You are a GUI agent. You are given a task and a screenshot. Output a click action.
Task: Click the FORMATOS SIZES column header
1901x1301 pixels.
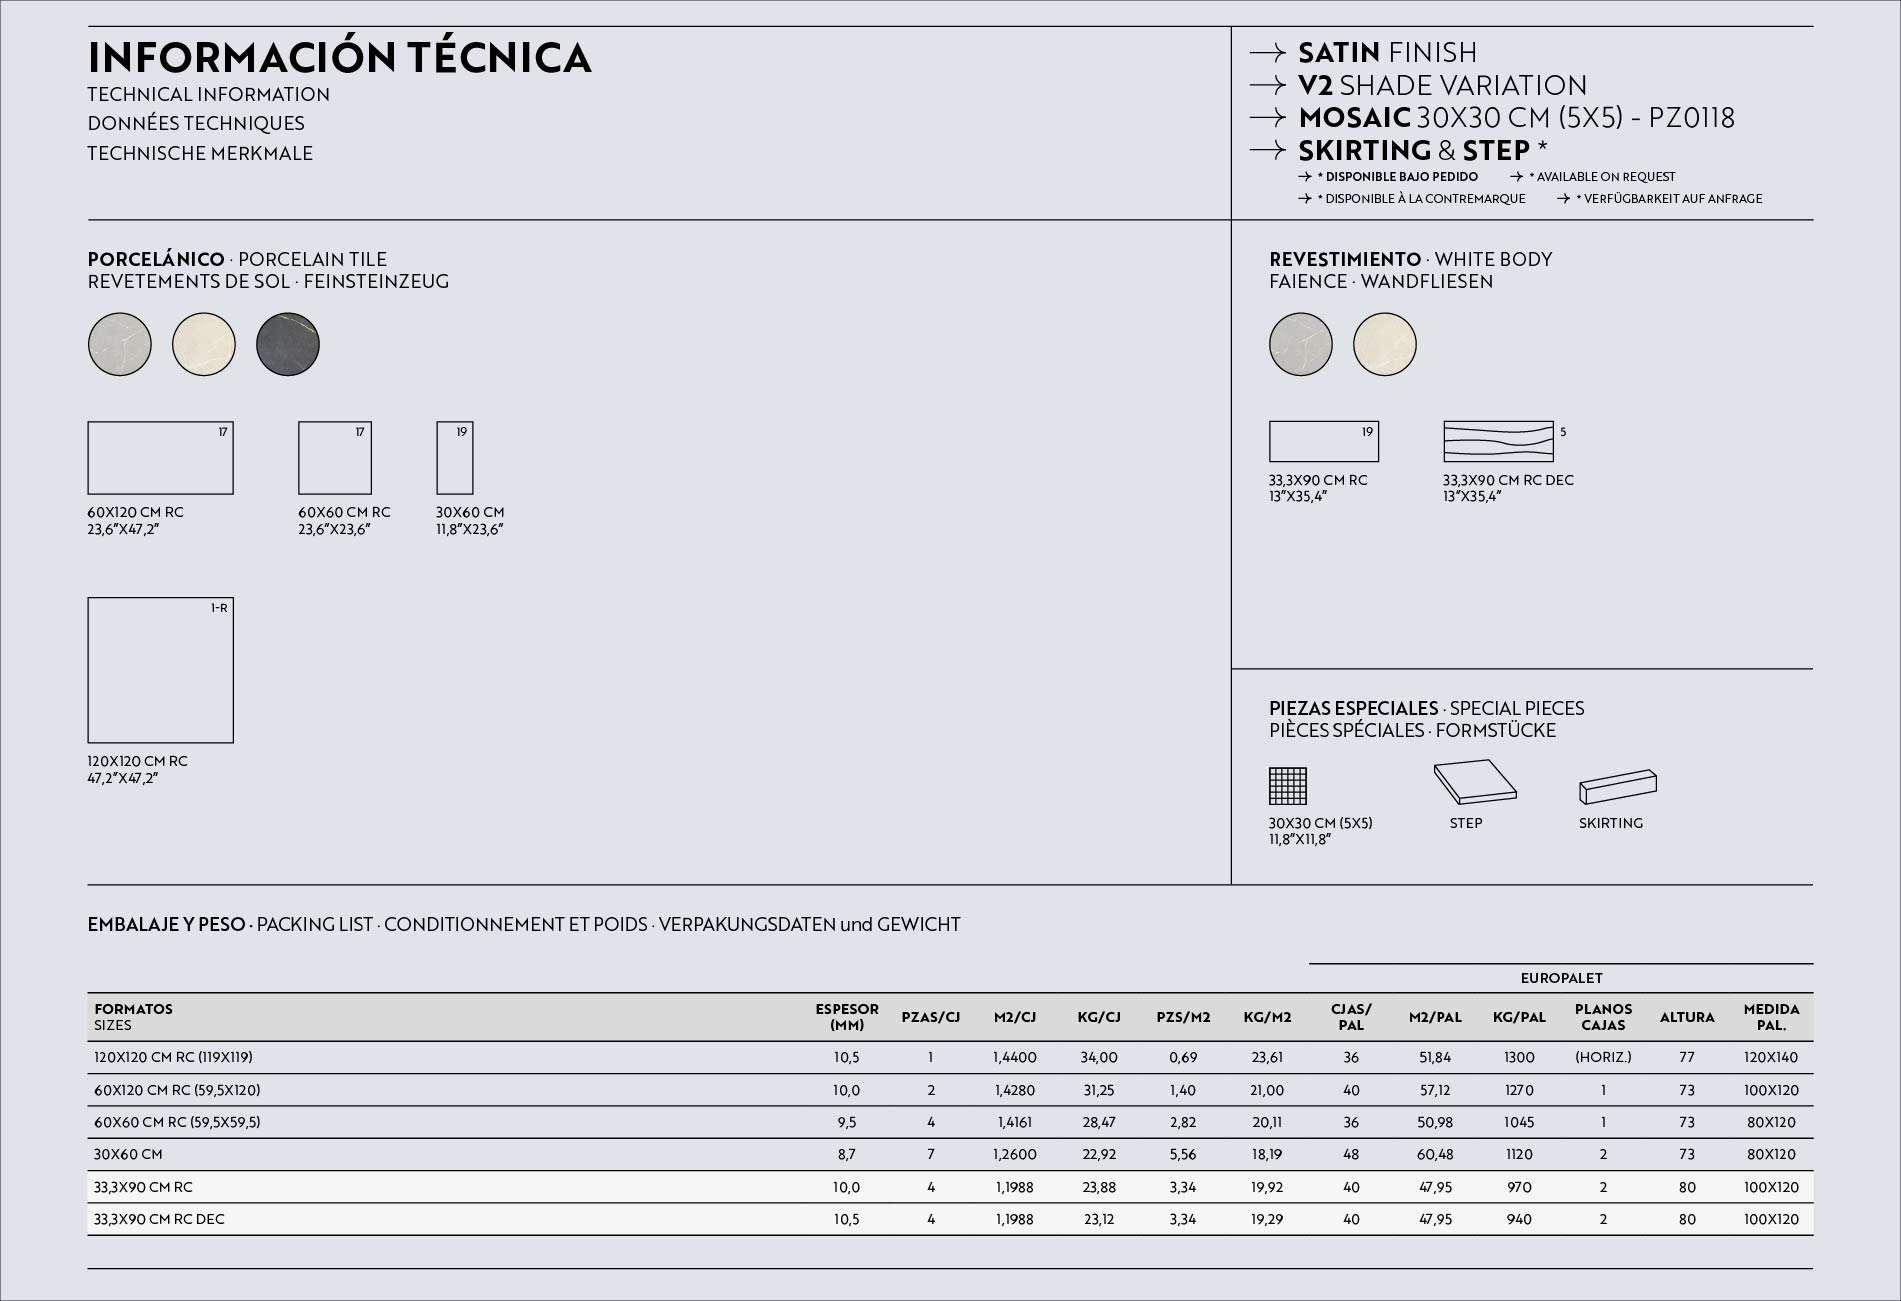[x=133, y=1017]
